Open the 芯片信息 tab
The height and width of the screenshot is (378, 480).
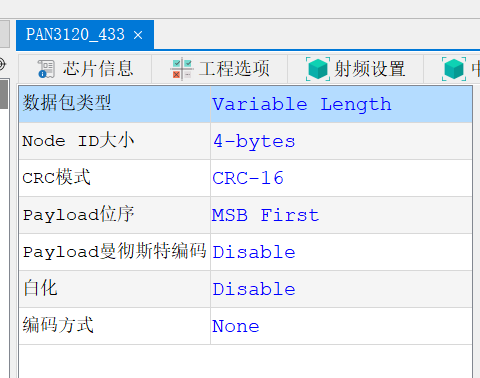click(85, 69)
